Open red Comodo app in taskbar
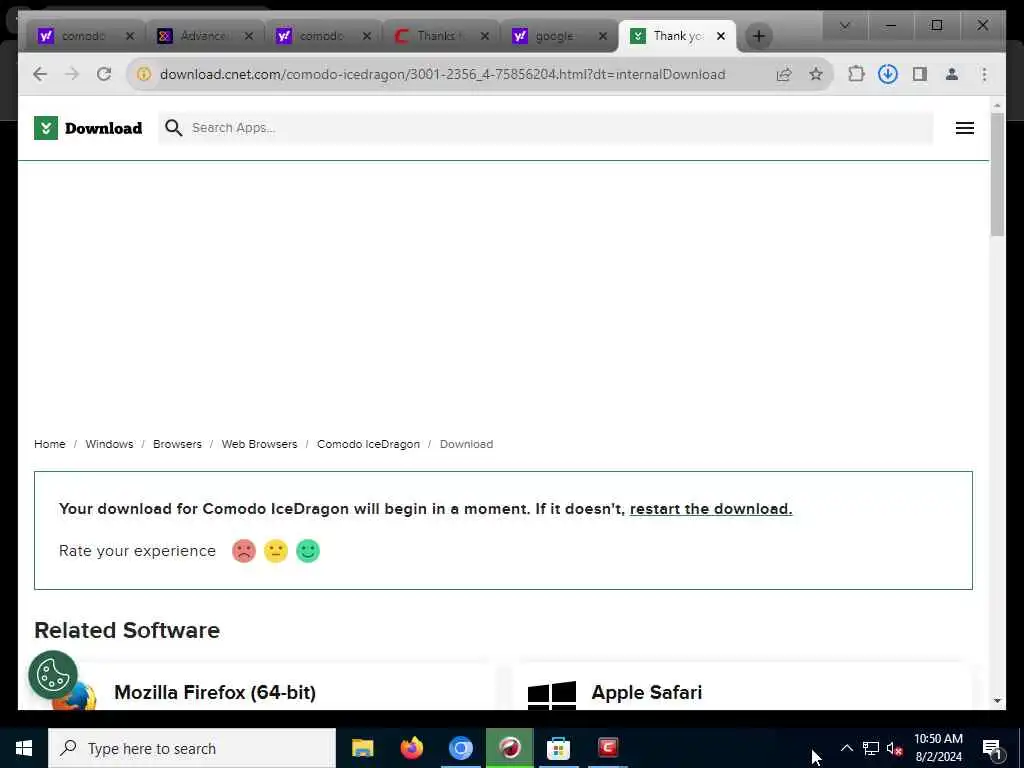Screen dimensions: 1024x768 [x=608, y=748]
